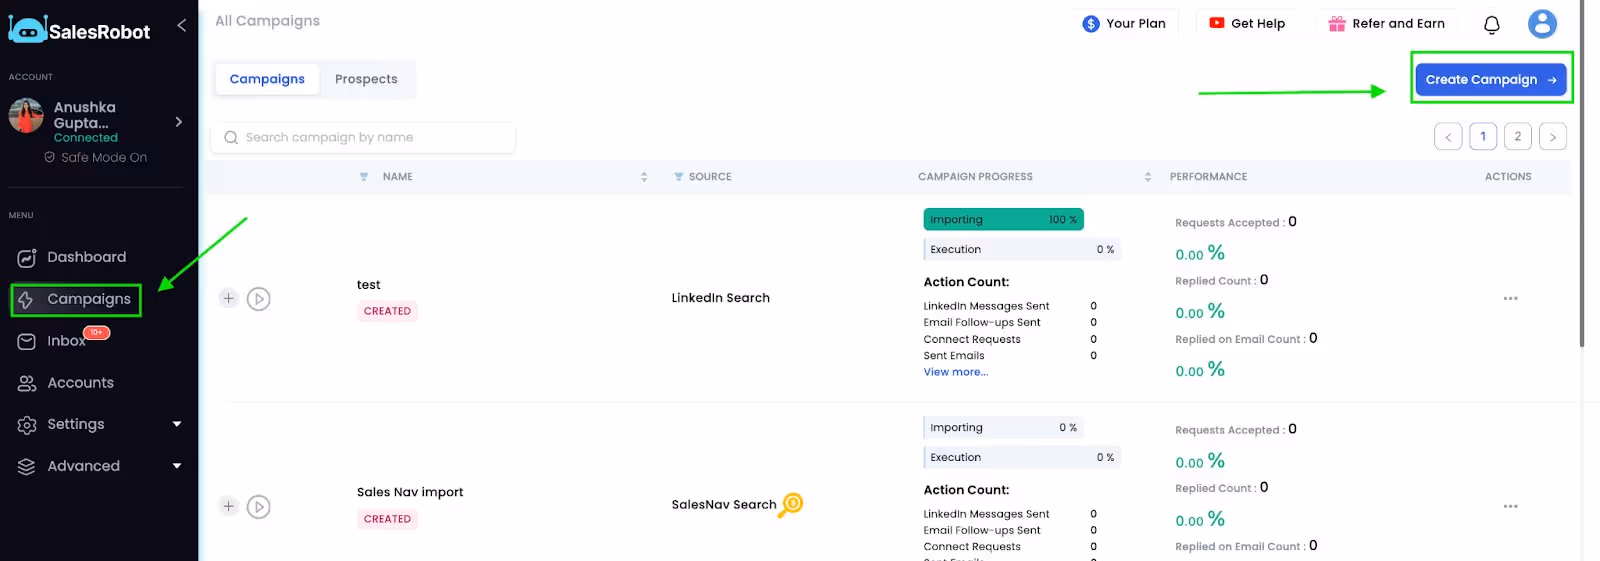
Task: Start the Sales Nav import play button
Action: point(259,507)
